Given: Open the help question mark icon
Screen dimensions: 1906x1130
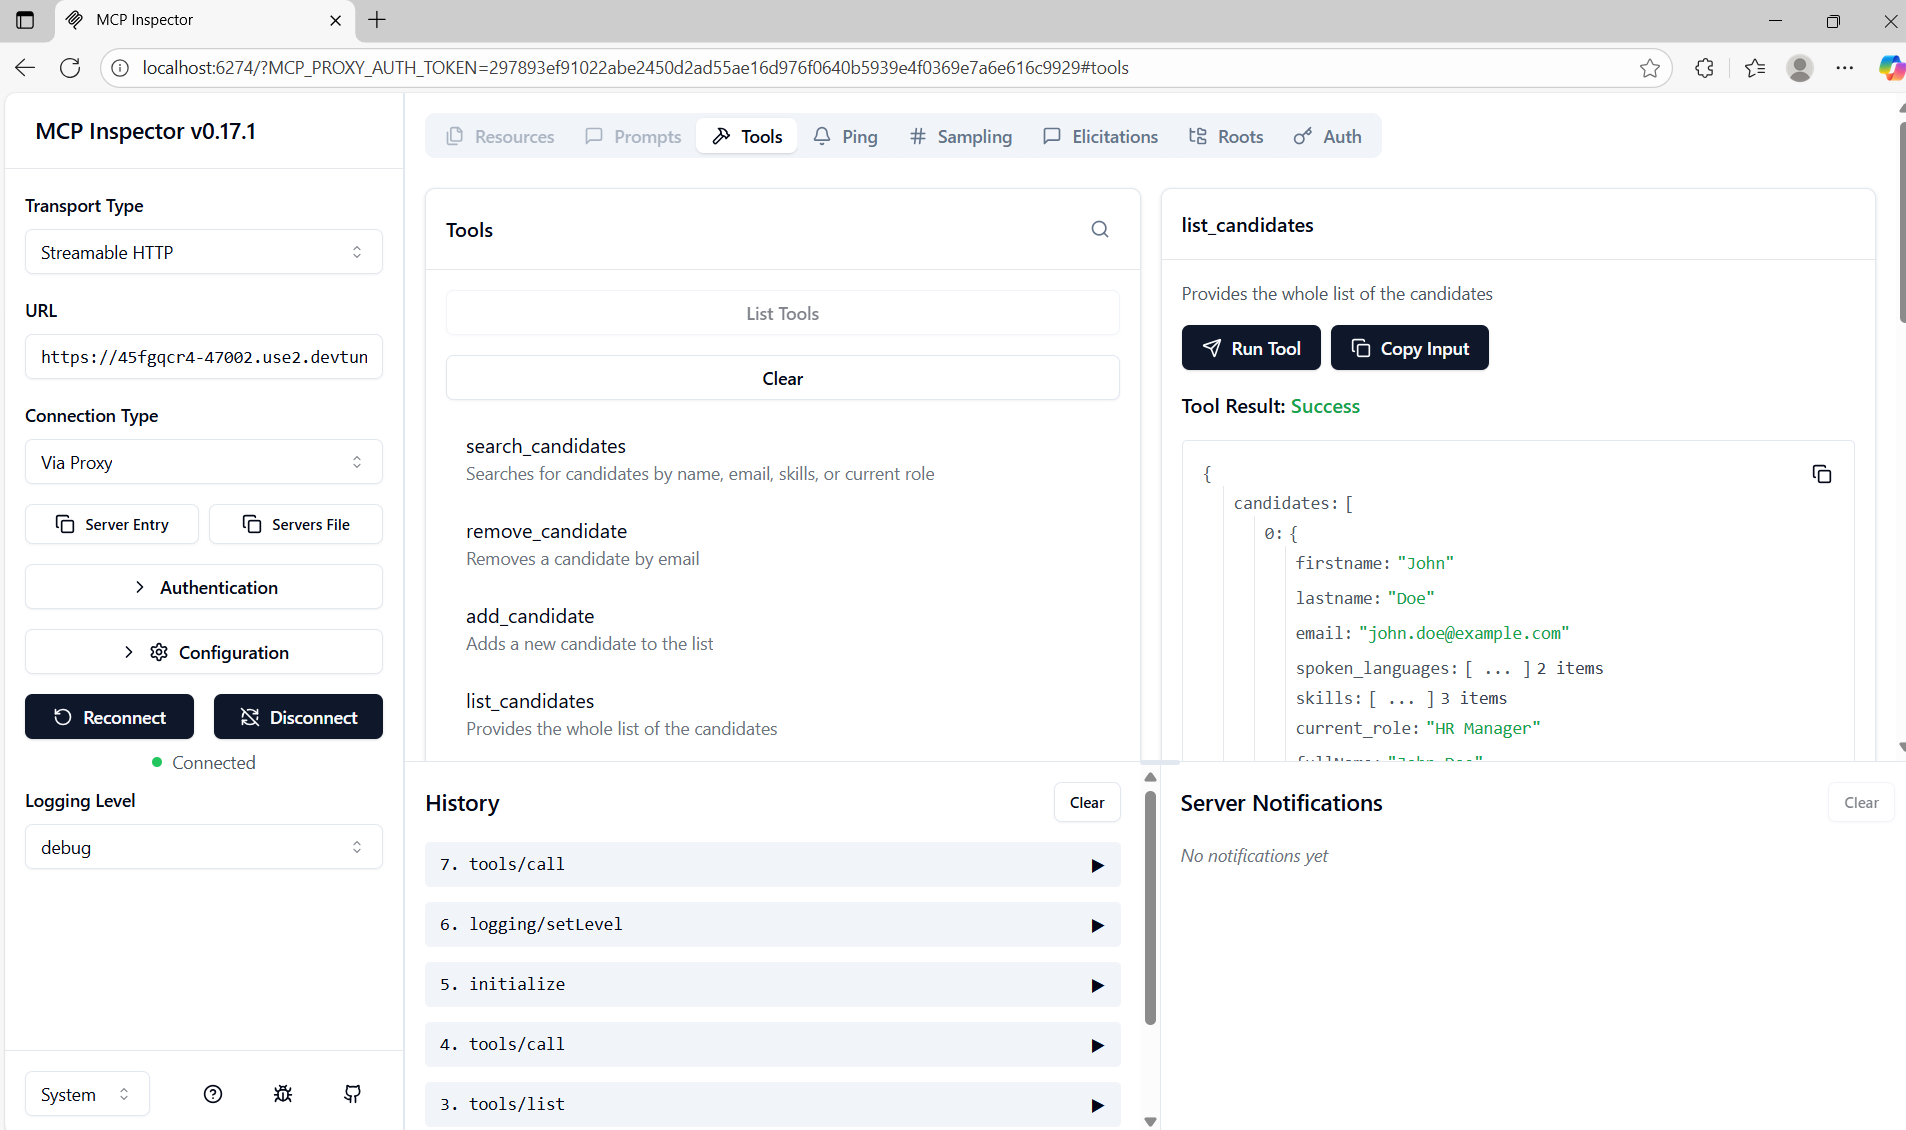Looking at the screenshot, I should tap(213, 1094).
